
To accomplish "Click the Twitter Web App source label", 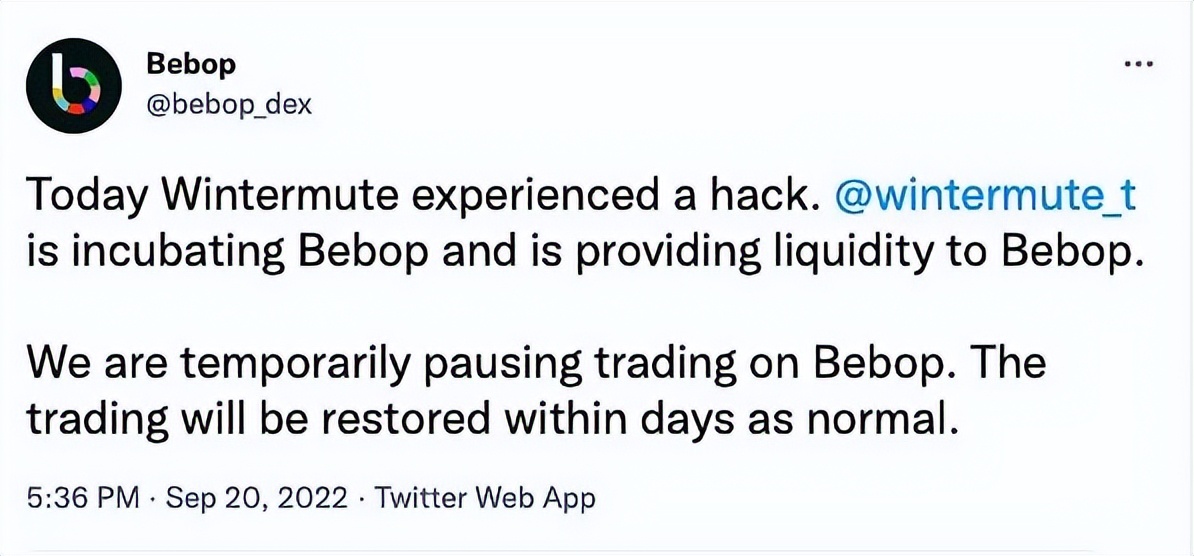I will [485, 497].
